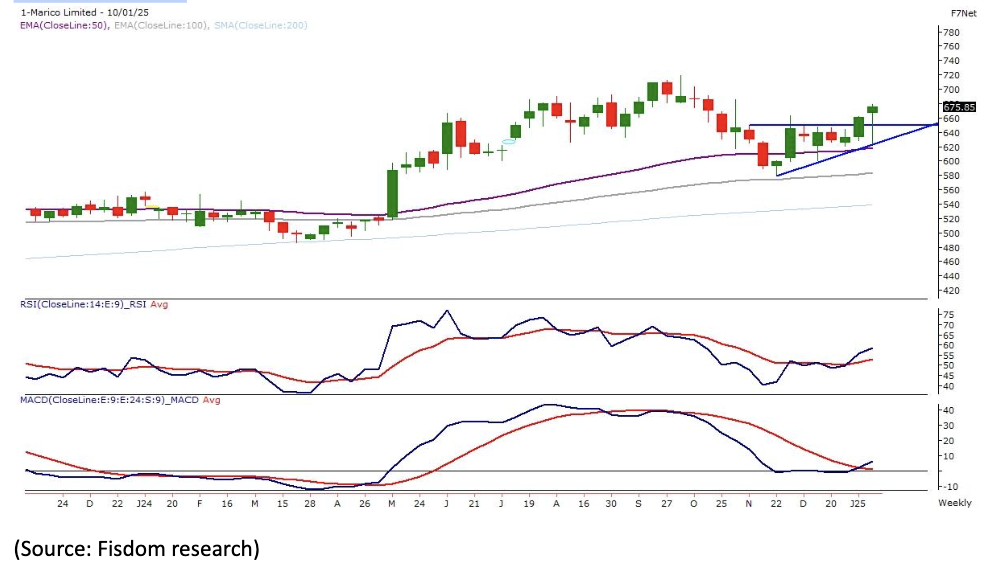Click the J25 date marker on time axis
Screen dimensions: 986x576
coord(859,503)
